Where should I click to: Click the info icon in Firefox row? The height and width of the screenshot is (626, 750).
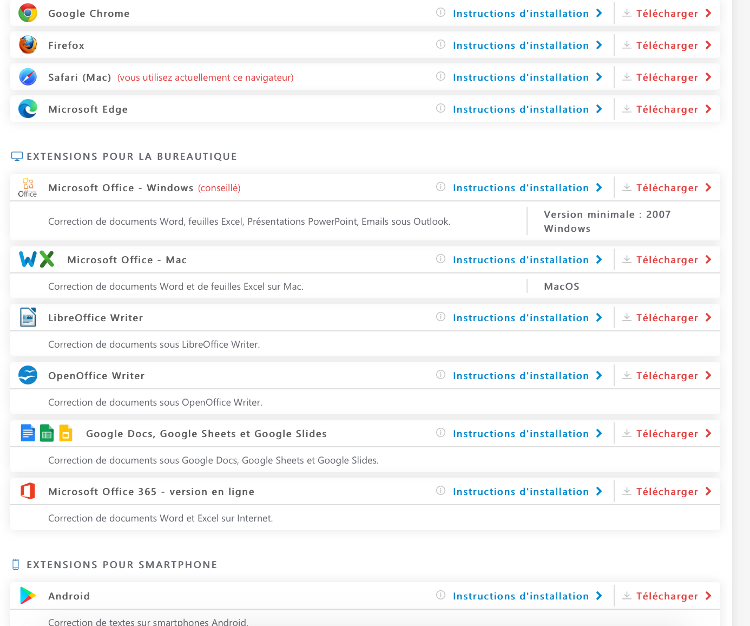pyautogui.click(x=441, y=44)
